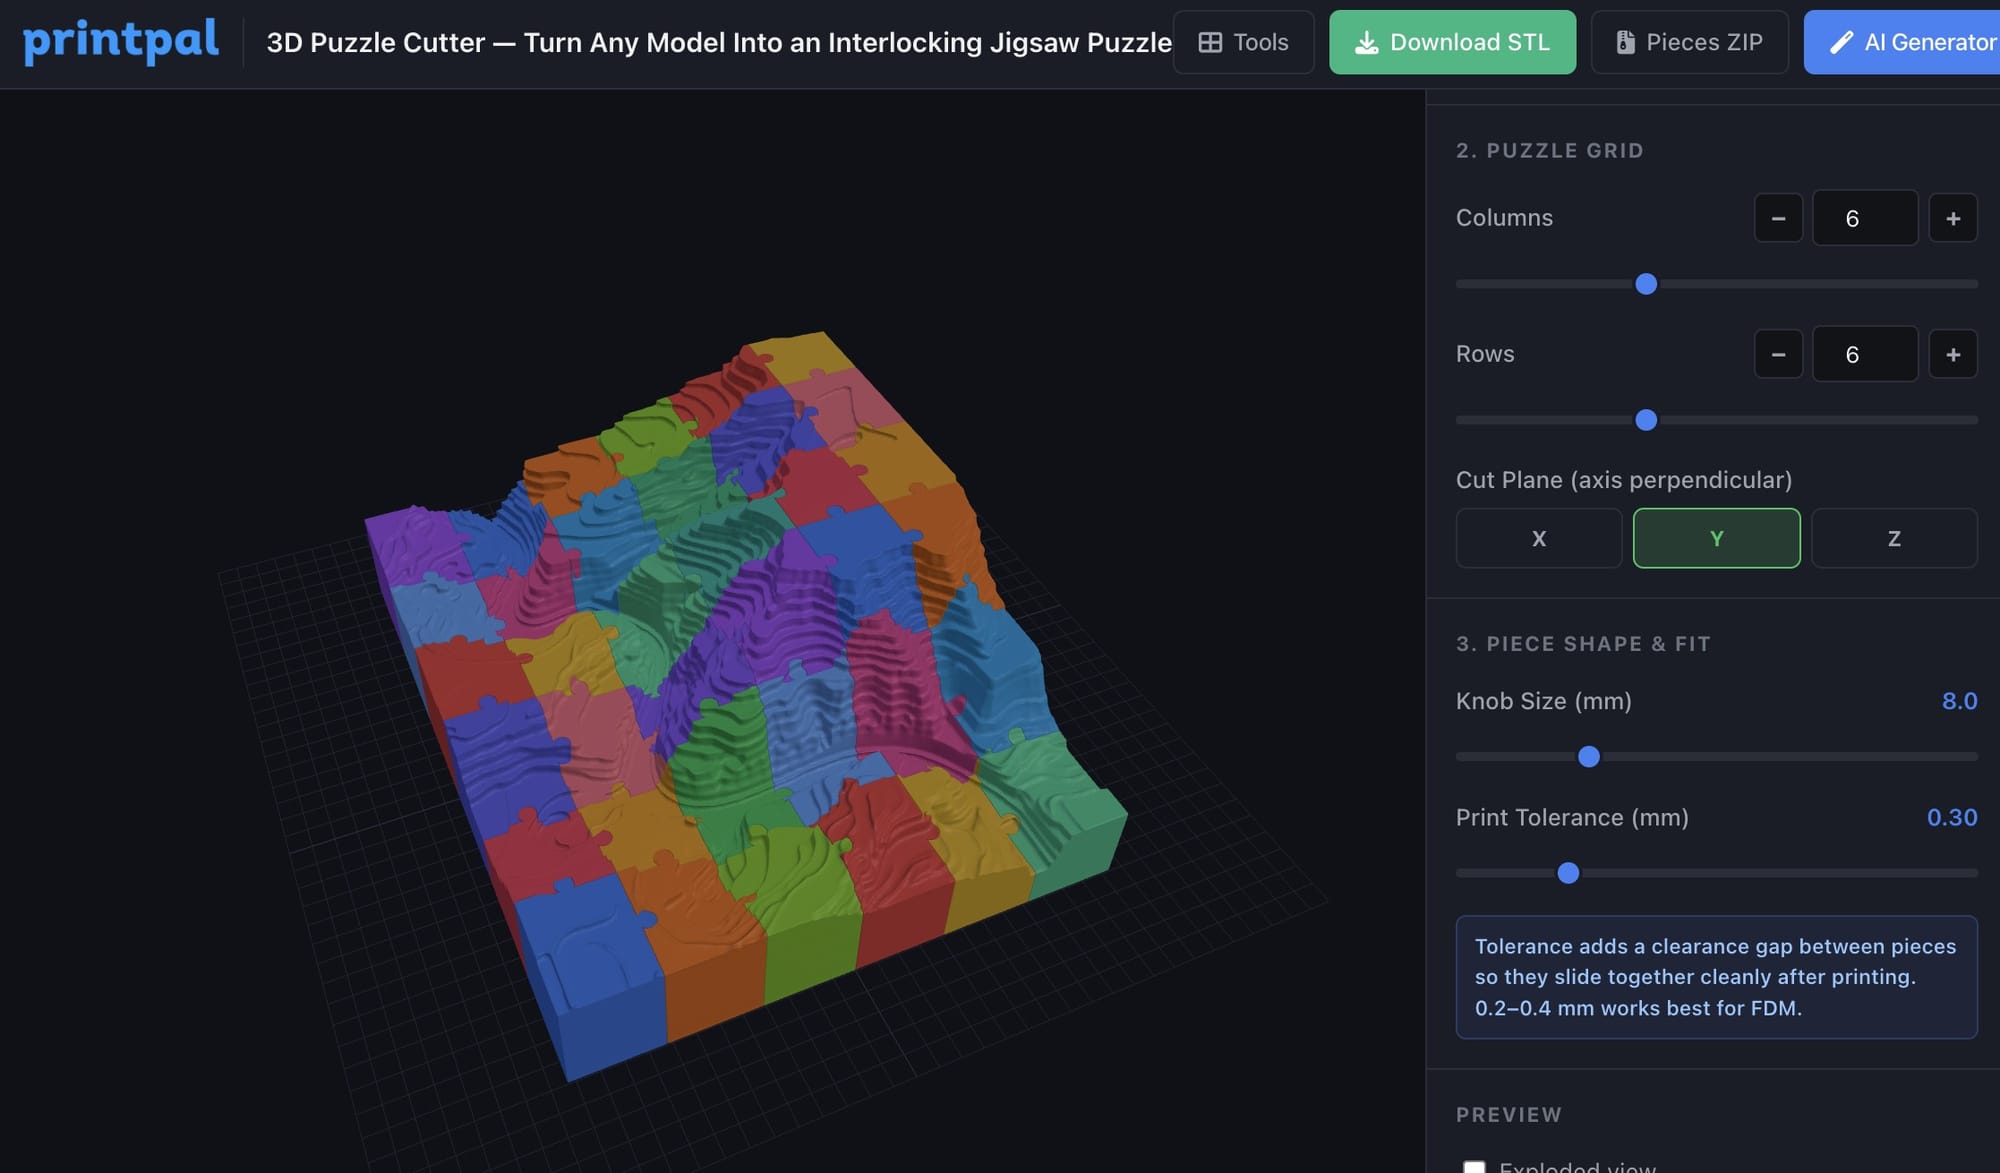2000x1173 pixels.
Task: Increase rows with plus button
Action: (1952, 354)
